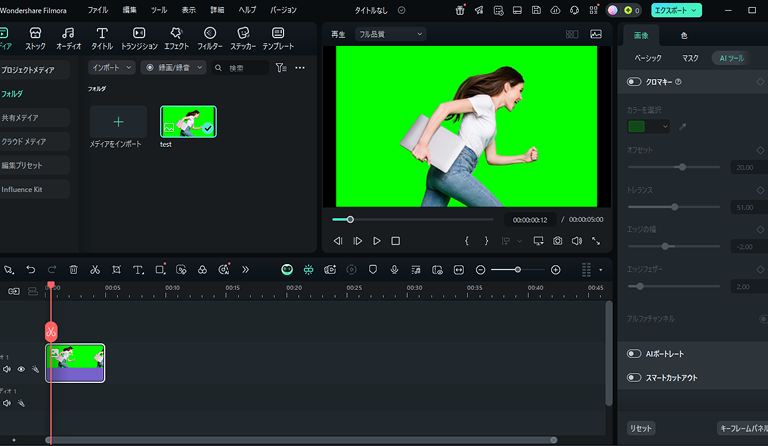Click the microphone voiceover icon

click(x=394, y=270)
